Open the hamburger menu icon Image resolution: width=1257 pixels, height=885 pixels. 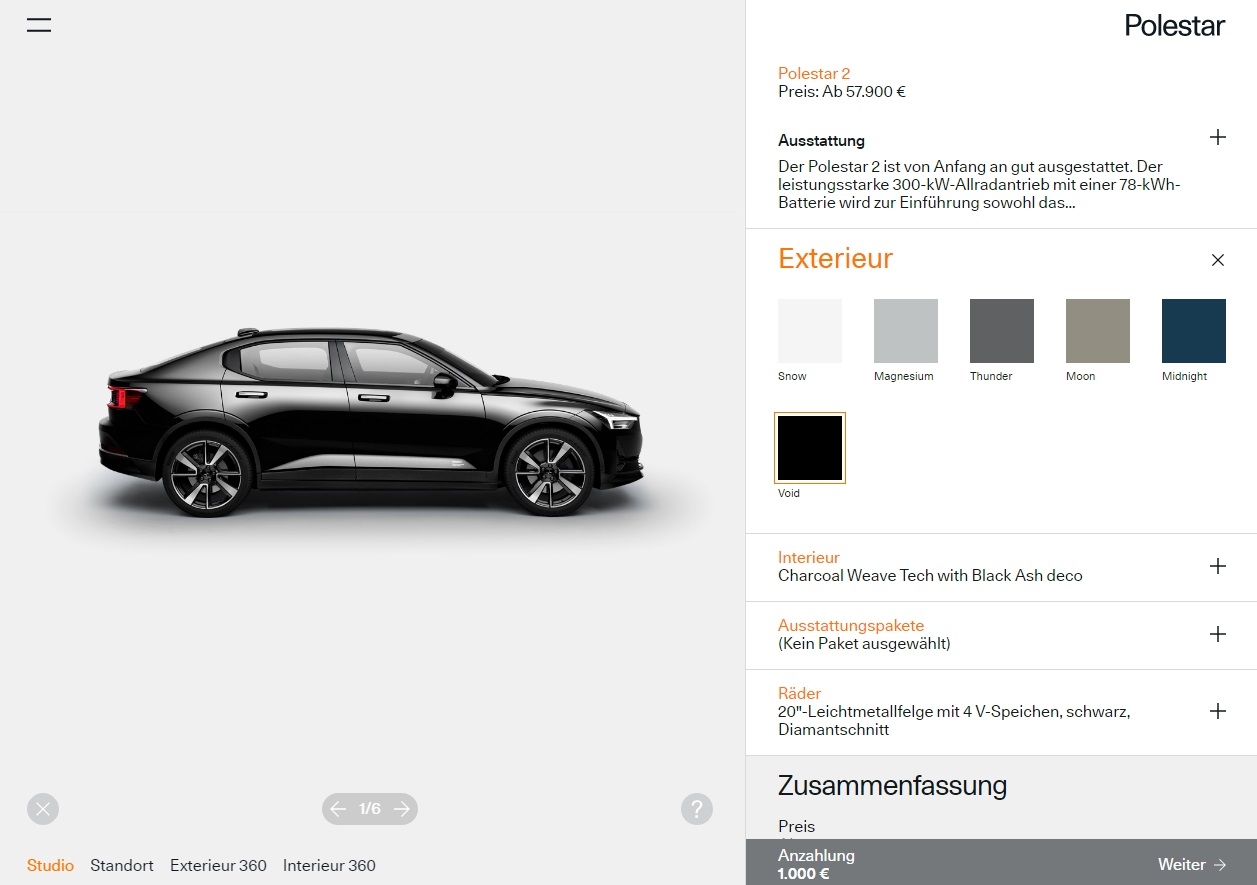coord(39,25)
